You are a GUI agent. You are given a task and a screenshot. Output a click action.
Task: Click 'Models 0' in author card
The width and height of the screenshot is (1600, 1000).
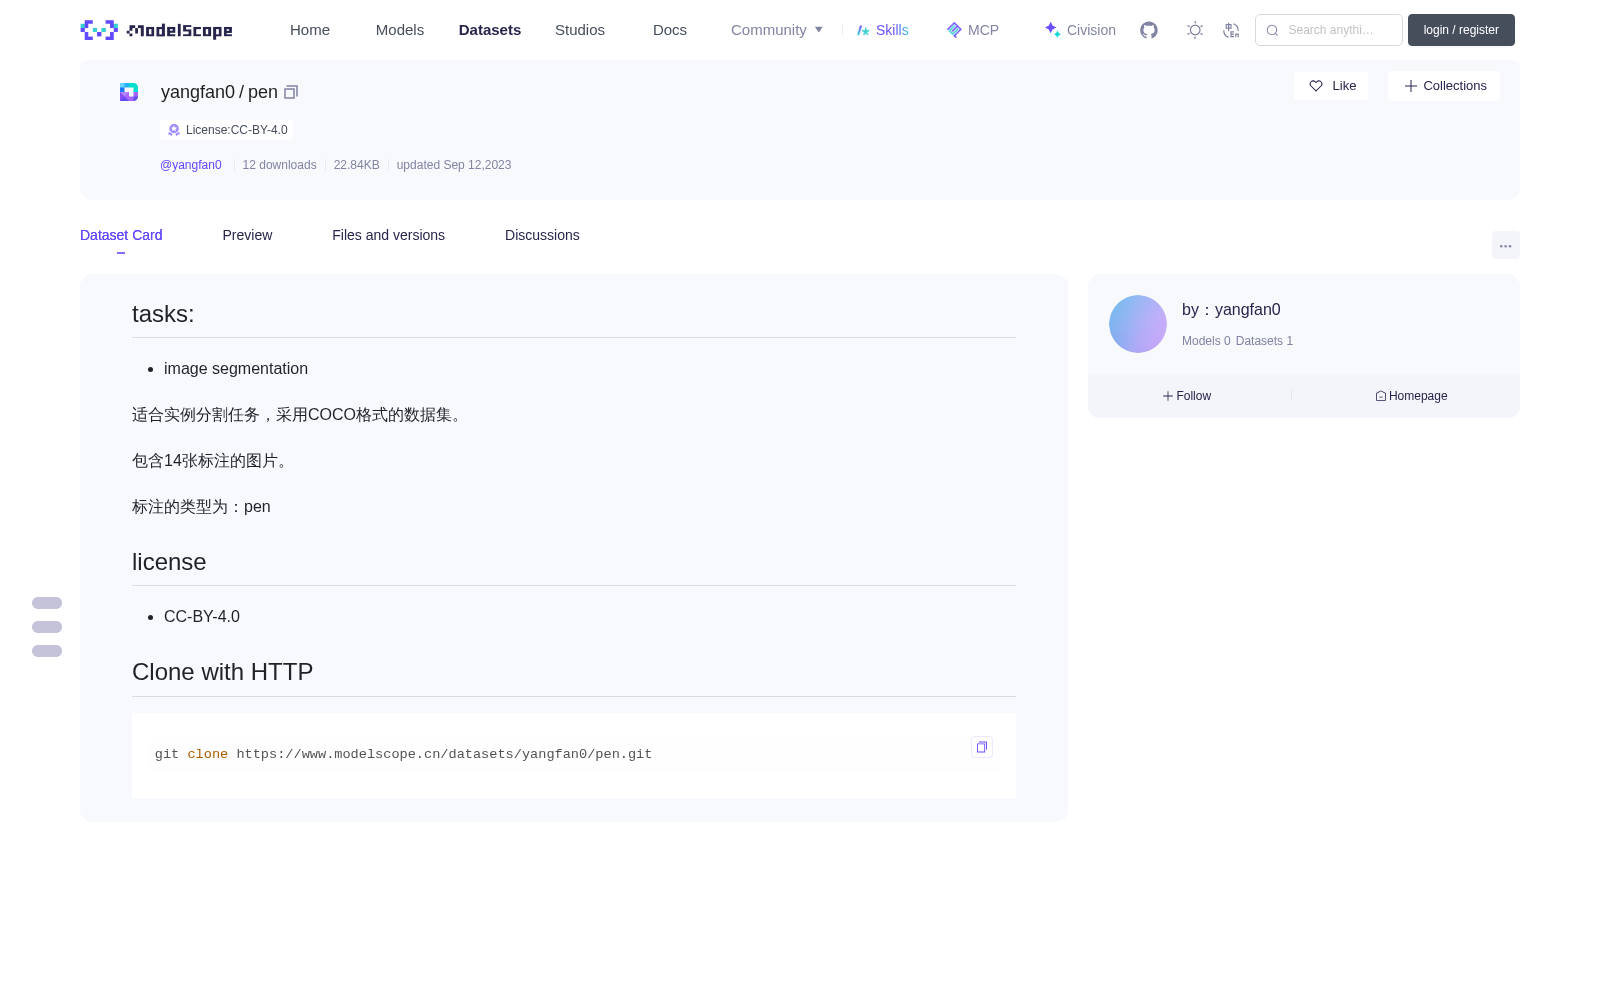click(x=1206, y=341)
